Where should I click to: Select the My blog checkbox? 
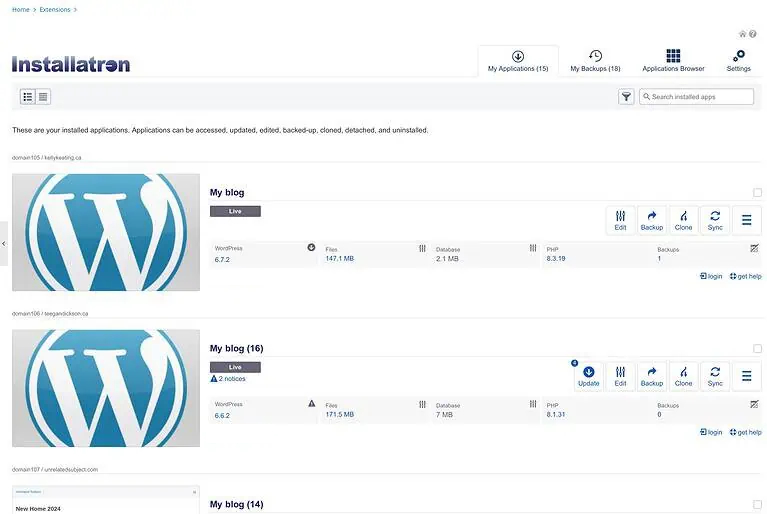tap(757, 193)
